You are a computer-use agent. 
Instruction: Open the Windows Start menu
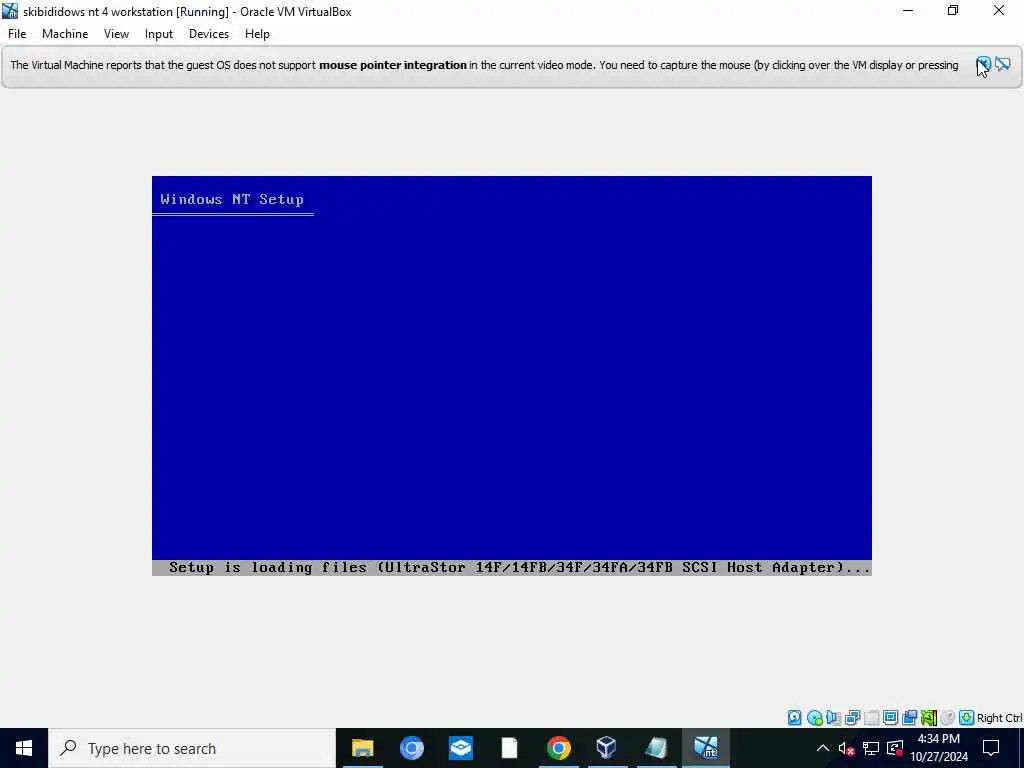coord(24,748)
